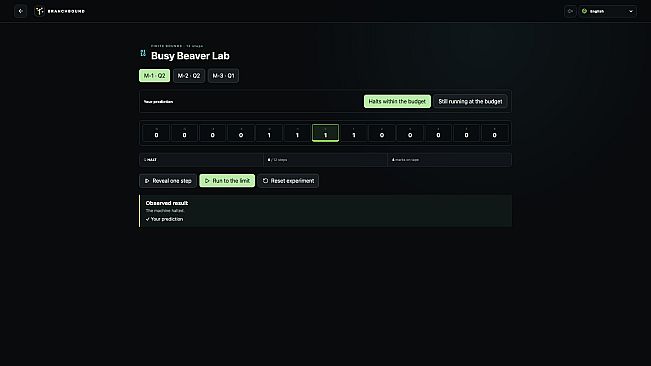Click the circular reset icon
This screenshot has width=651, height=366.
pos(265,181)
